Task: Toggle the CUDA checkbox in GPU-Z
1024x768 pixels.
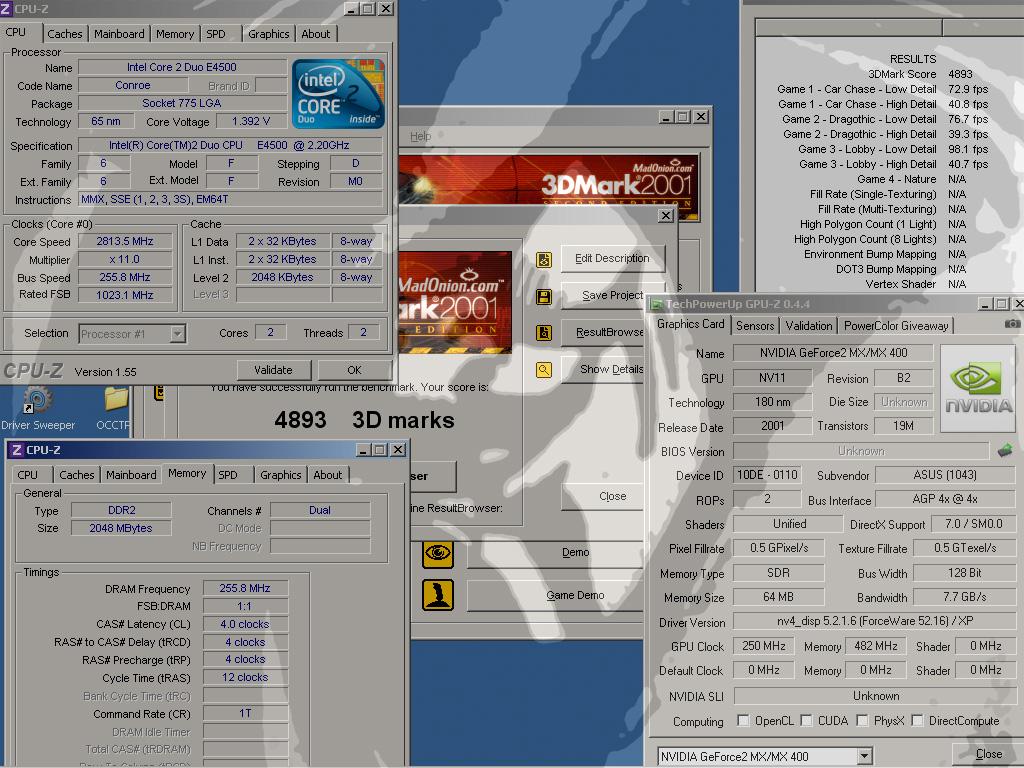Action: click(807, 720)
